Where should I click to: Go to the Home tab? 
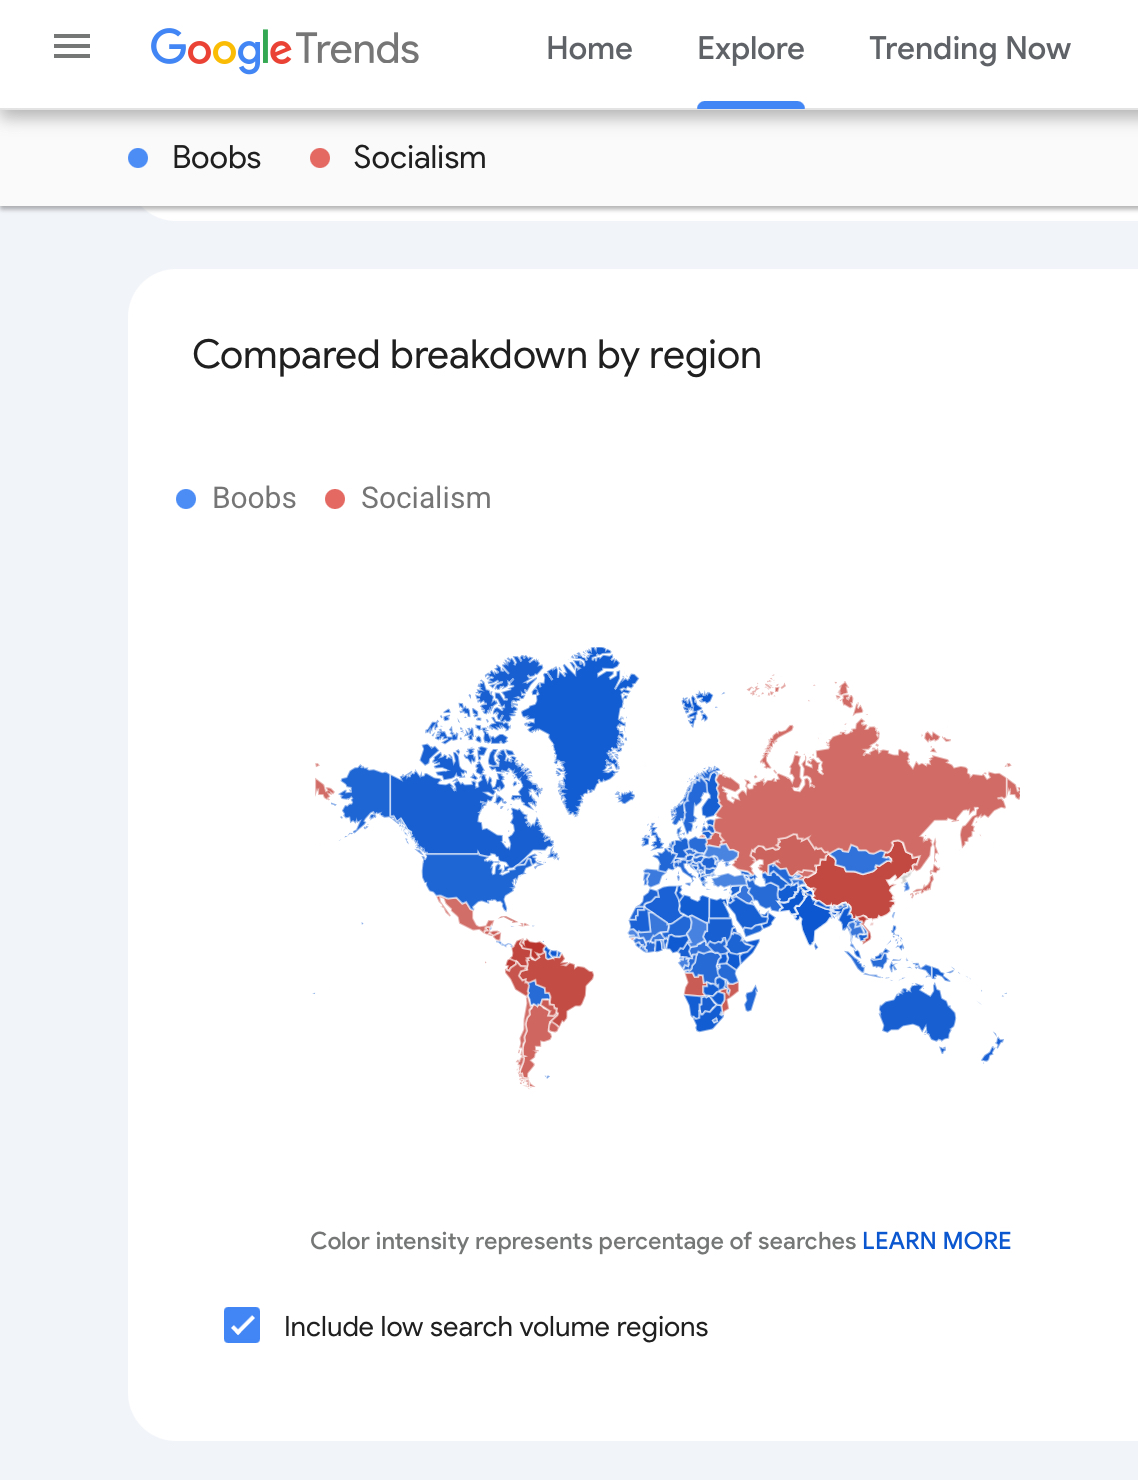[x=589, y=49]
